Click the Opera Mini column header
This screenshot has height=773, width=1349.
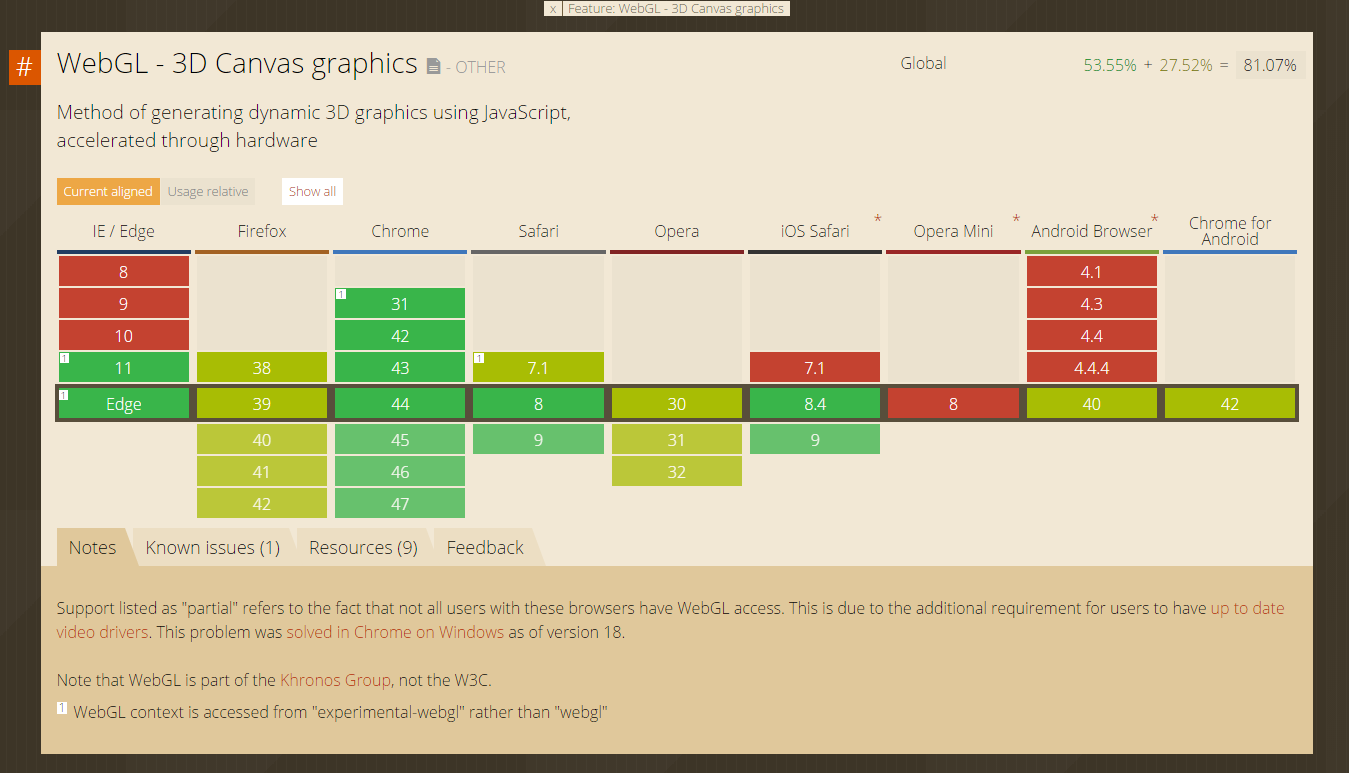pyautogui.click(x=953, y=231)
